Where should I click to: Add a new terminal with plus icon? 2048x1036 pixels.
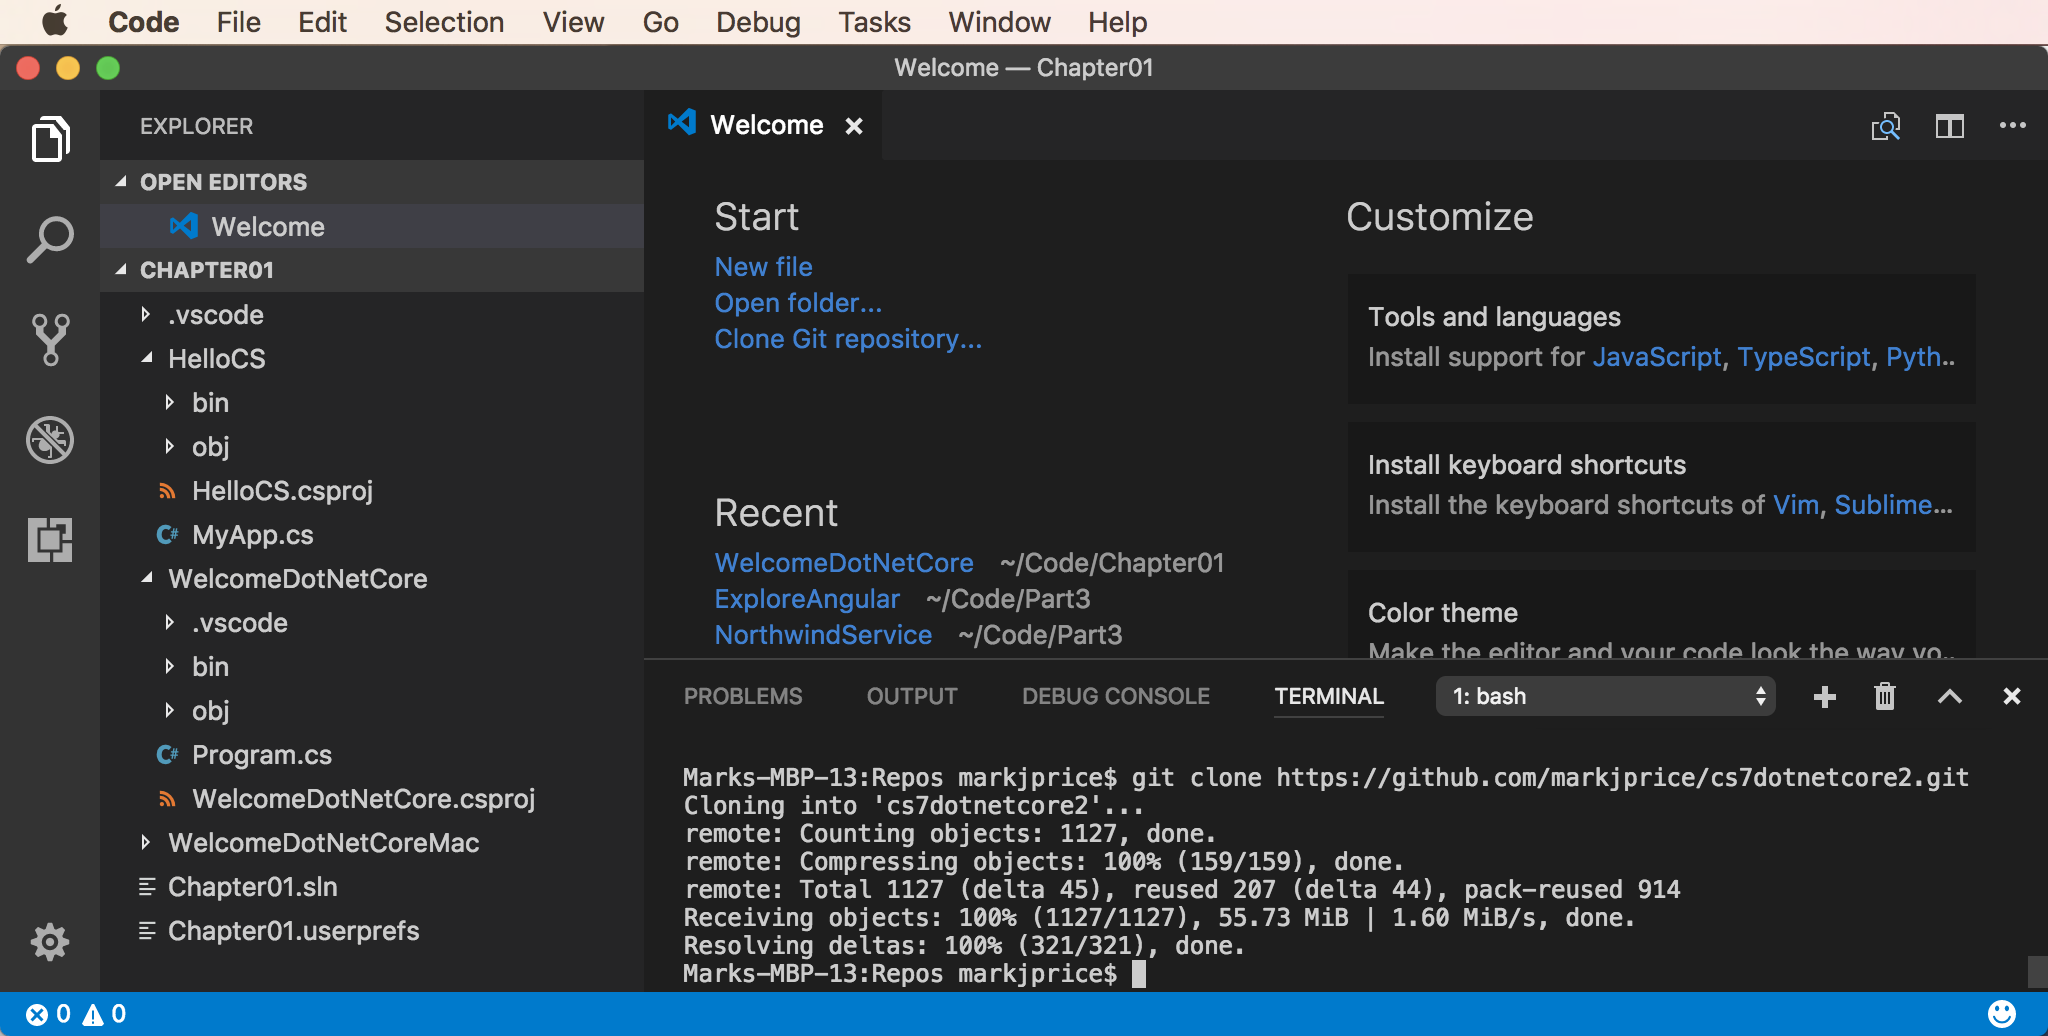pyautogui.click(x=1824, y=697)
